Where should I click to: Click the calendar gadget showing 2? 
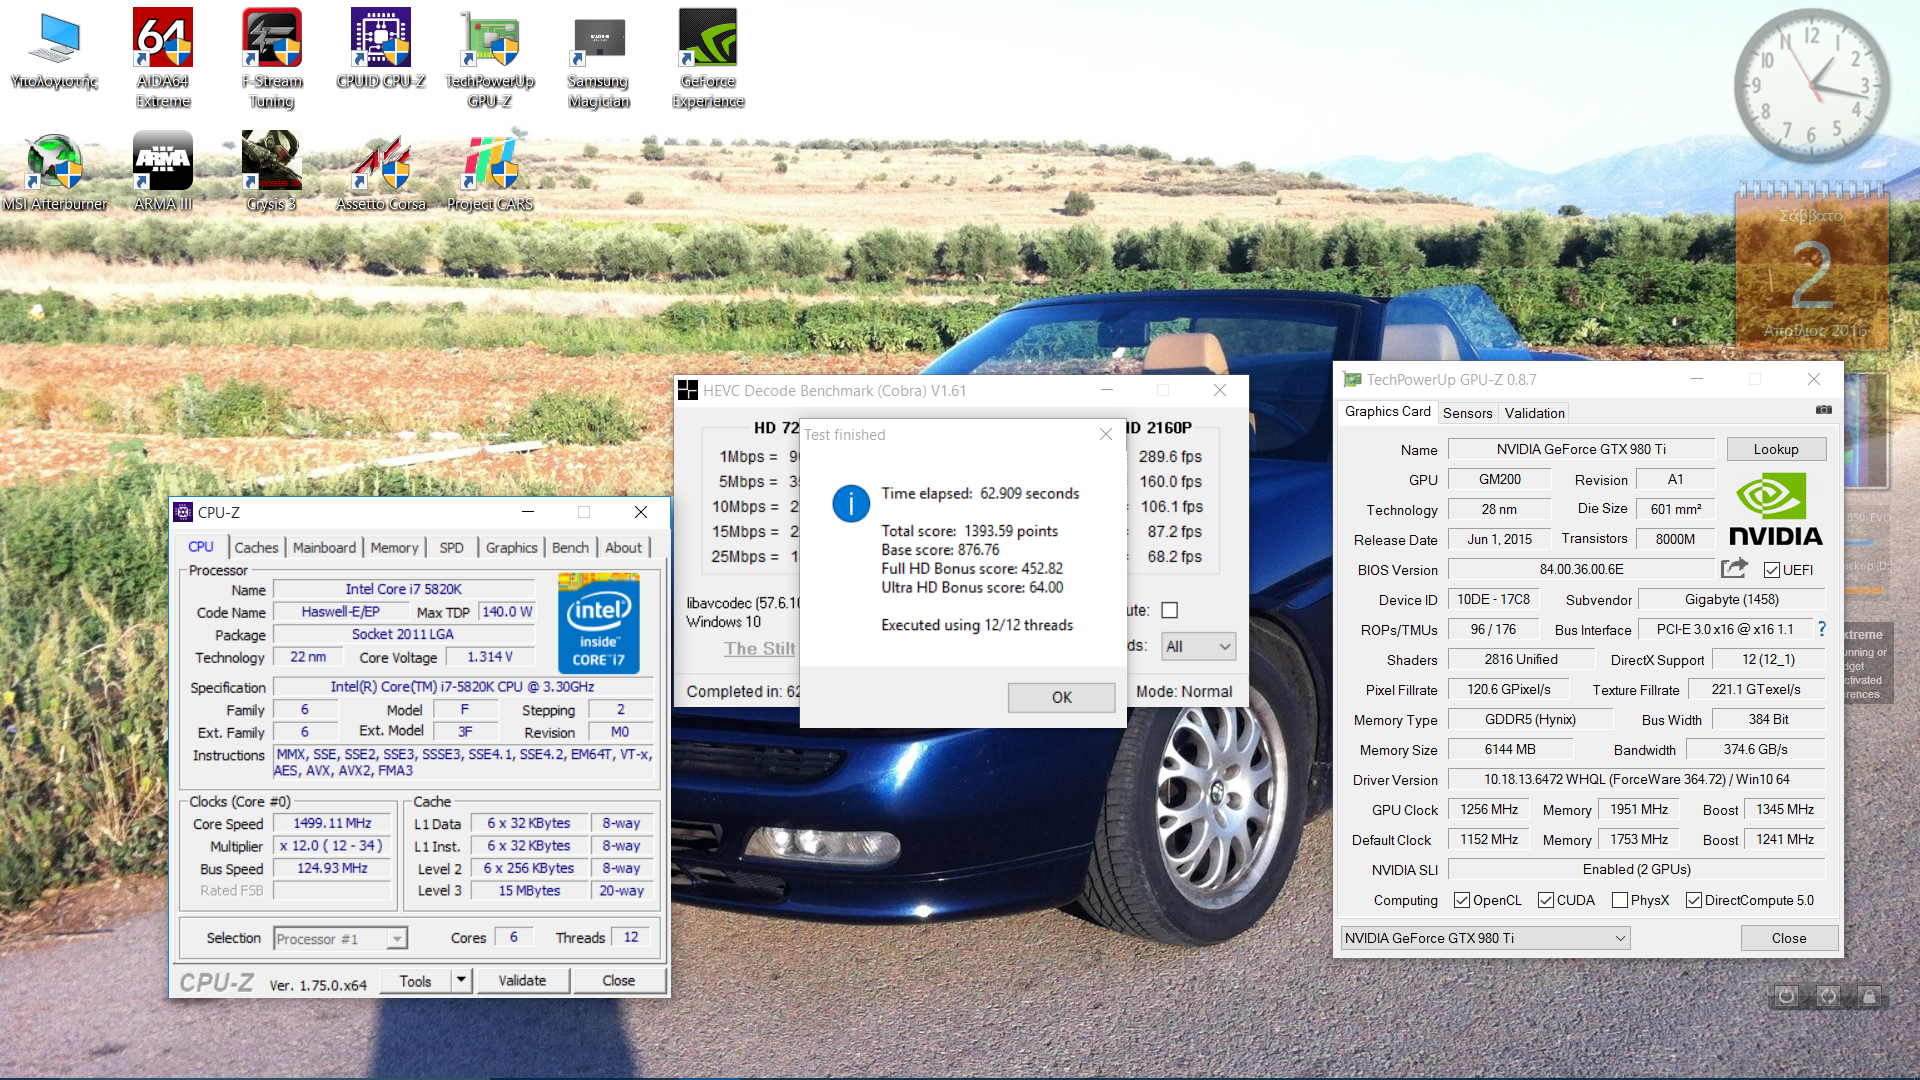tap(1812, 268)
